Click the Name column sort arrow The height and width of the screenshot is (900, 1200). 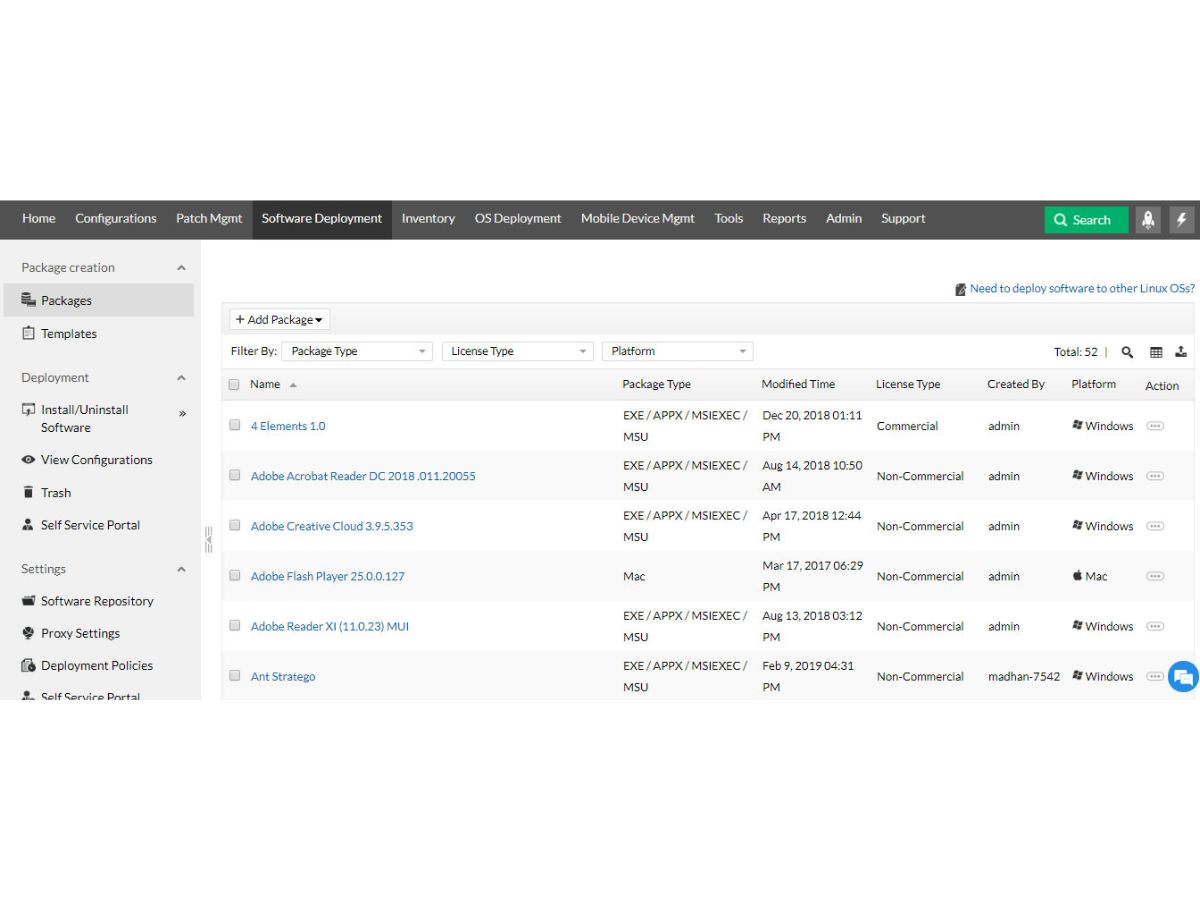coord(293,385)
